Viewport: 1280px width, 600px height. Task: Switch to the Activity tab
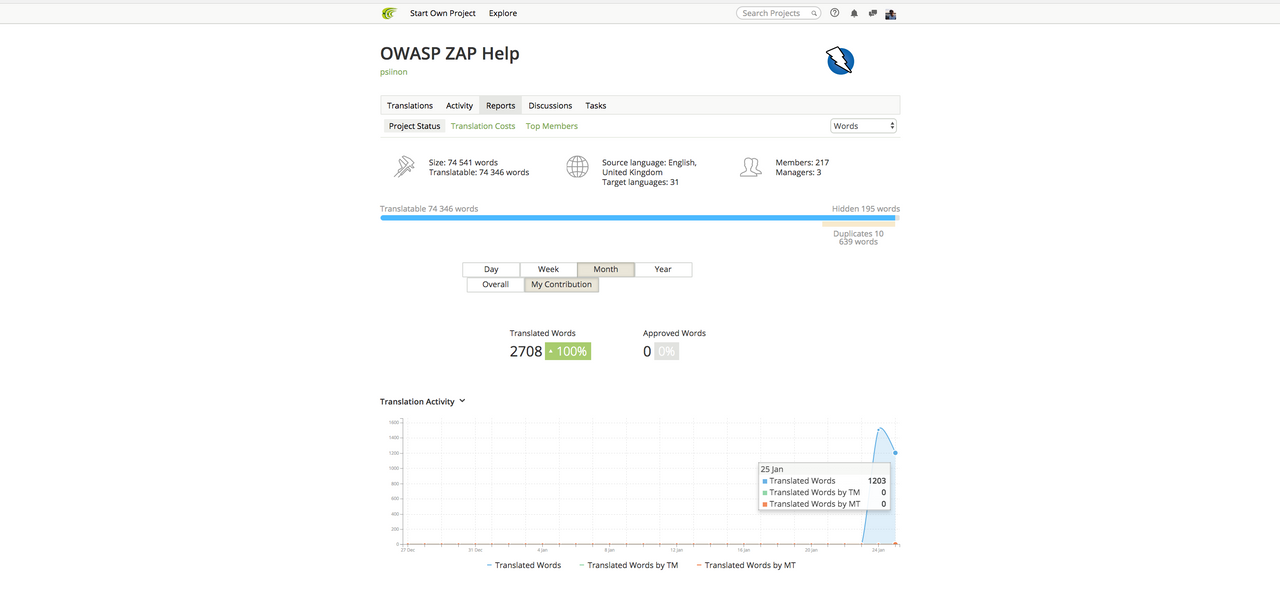459,105
